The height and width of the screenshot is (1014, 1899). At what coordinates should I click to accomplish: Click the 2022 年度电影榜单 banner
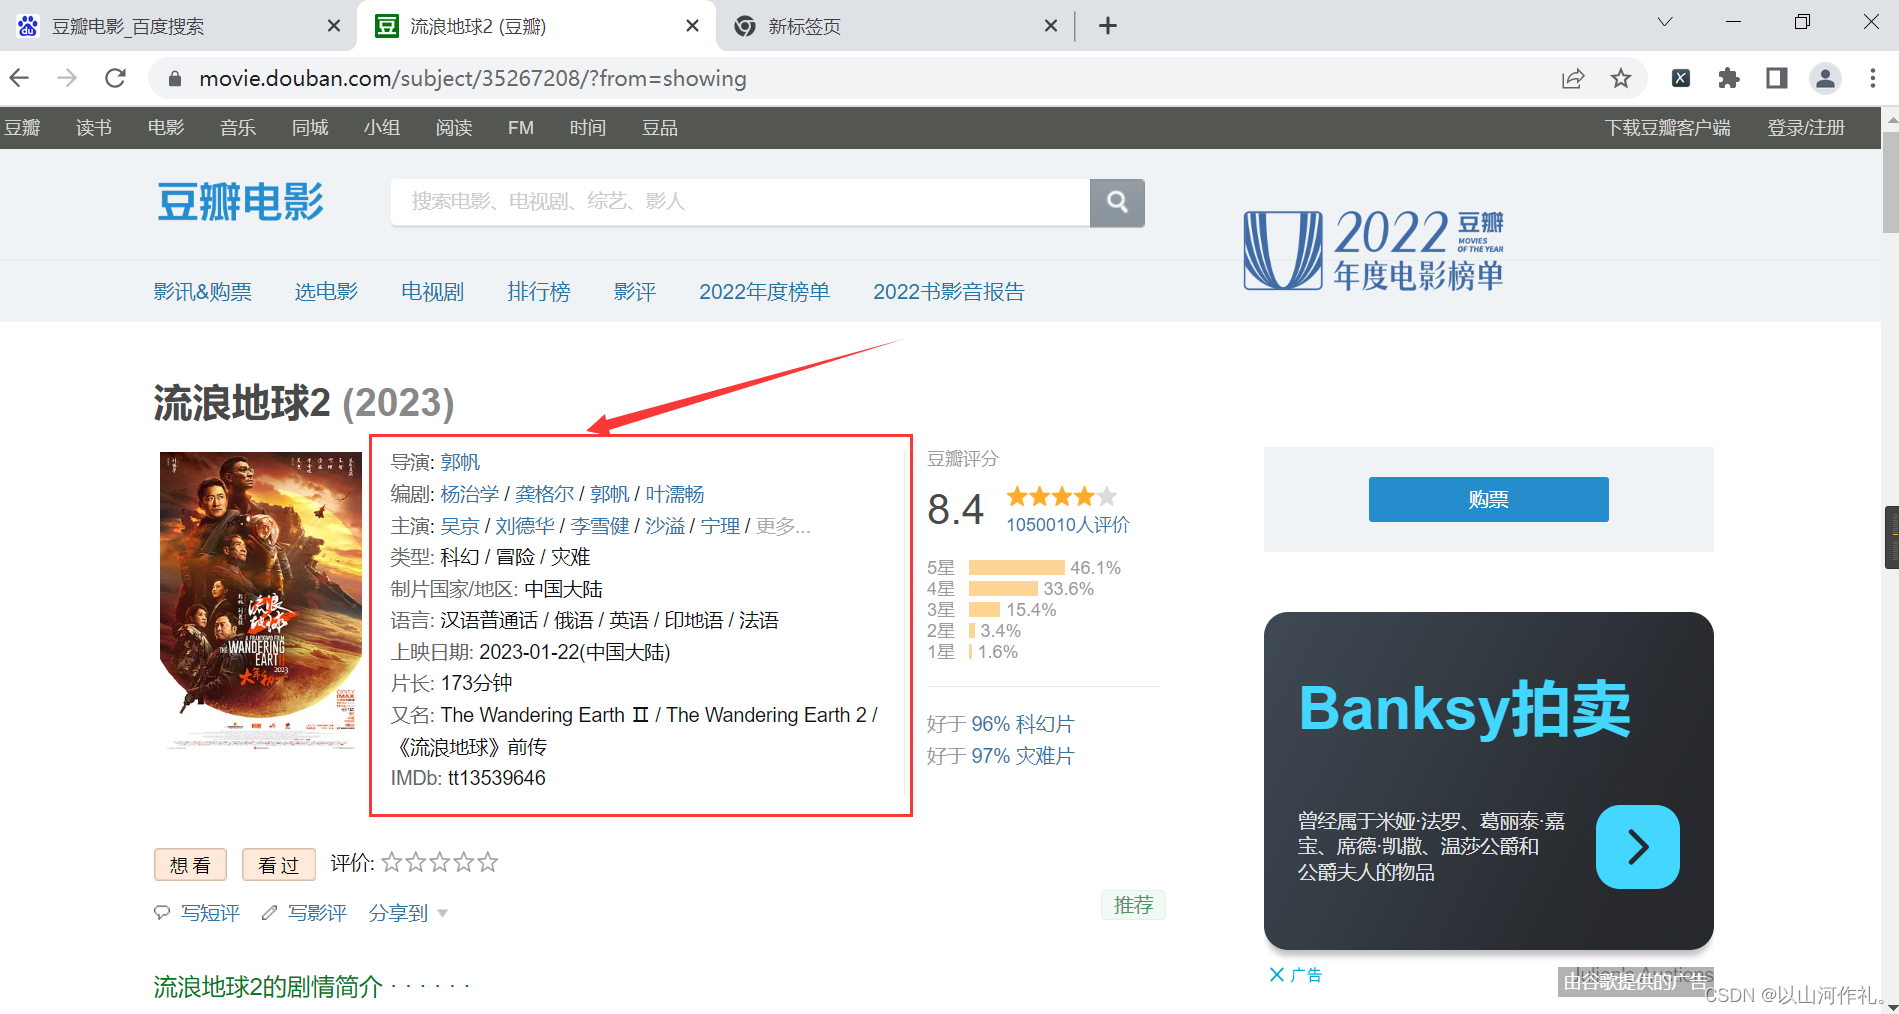[x=1373, y=250]
